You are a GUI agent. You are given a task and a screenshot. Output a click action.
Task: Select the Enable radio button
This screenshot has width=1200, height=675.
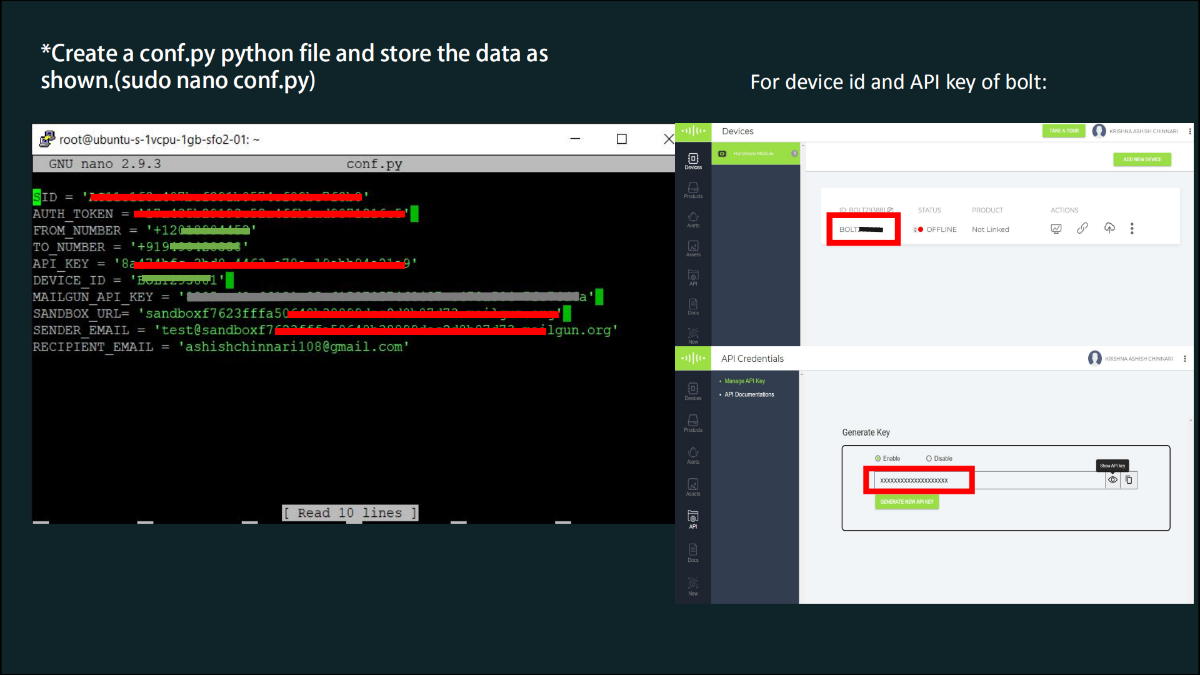coord(878,458)
